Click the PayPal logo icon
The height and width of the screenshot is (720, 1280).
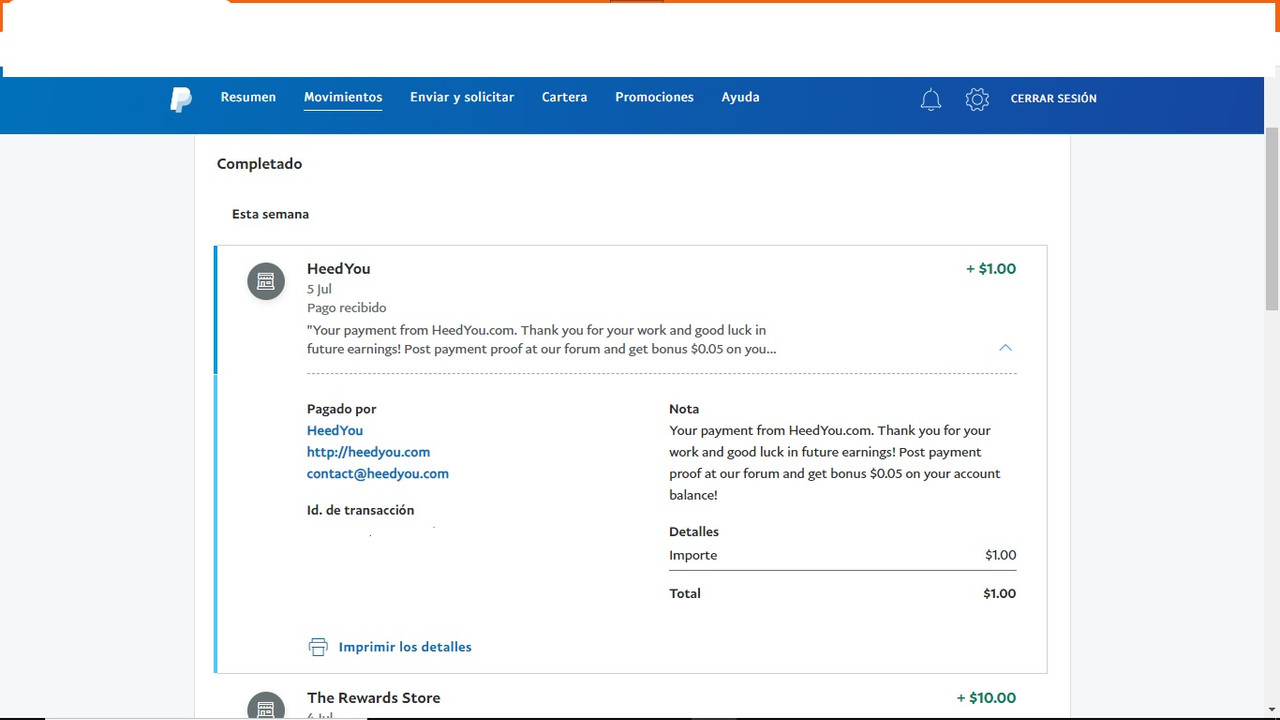click(181, 99)
